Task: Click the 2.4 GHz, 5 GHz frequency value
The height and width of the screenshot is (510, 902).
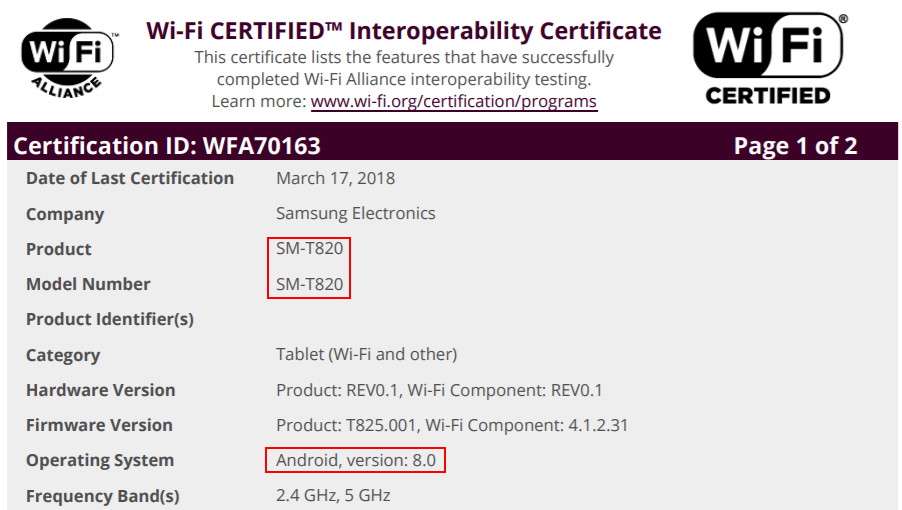Action: pyautogui.click(x=333, y=495)
